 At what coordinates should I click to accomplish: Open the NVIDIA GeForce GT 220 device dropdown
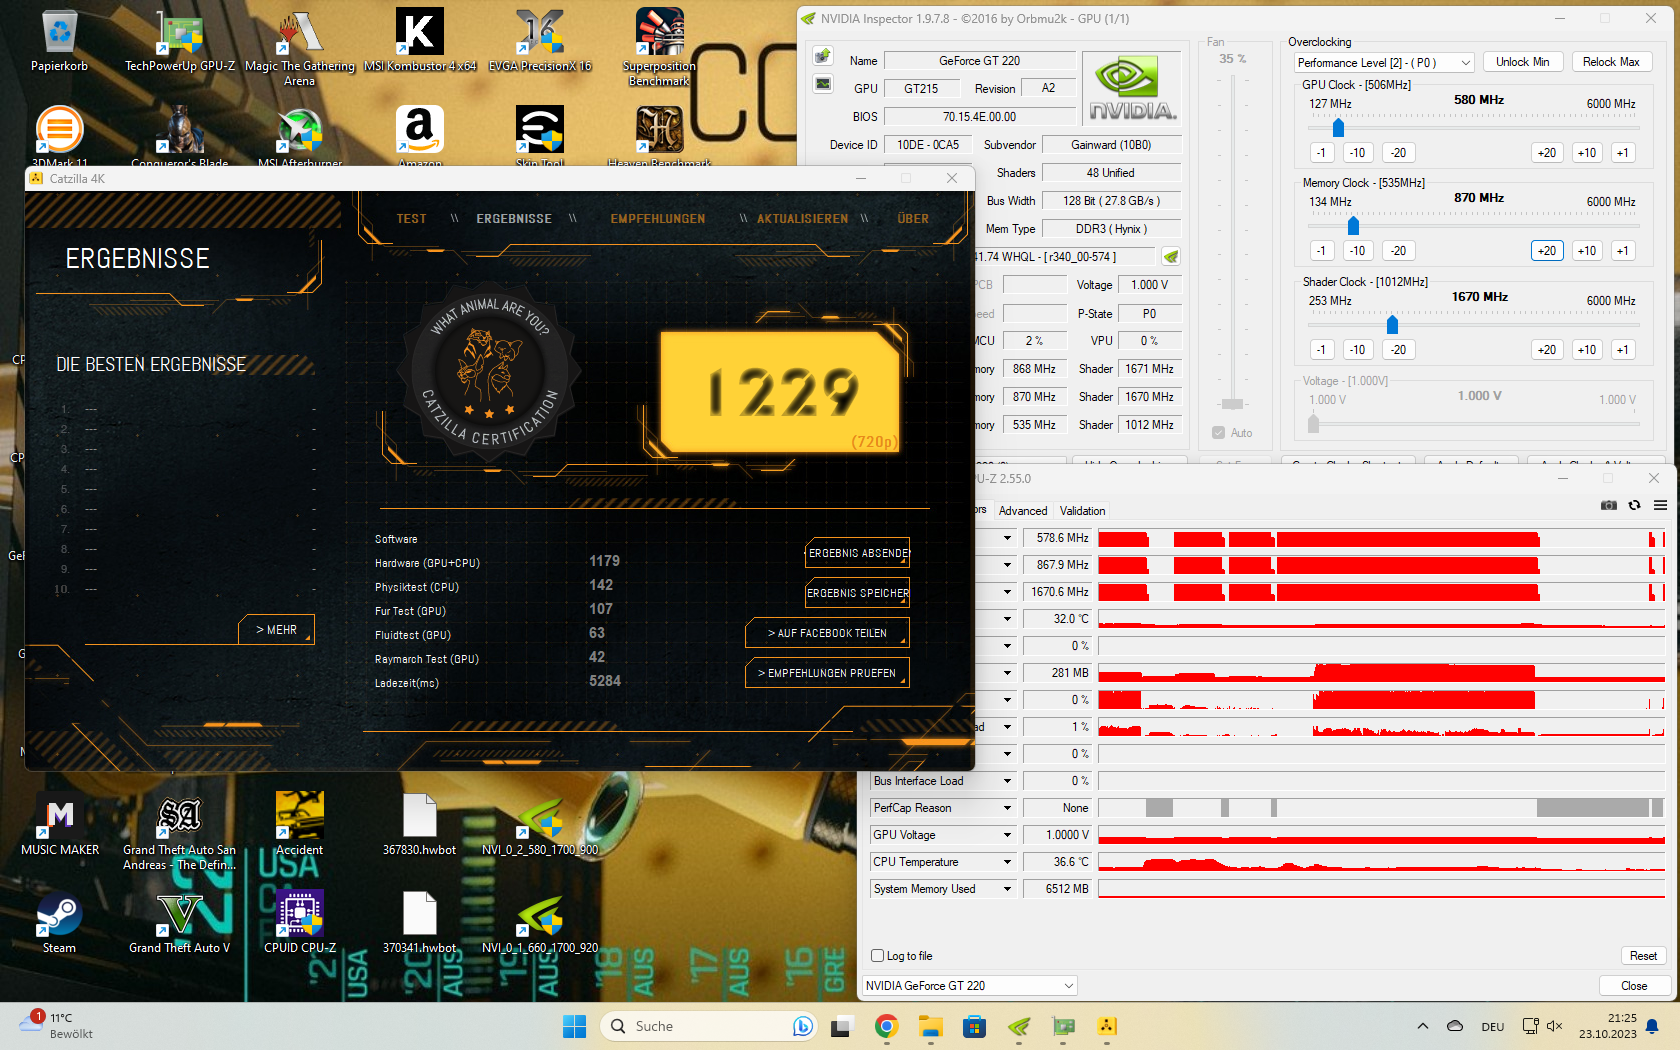click(969, 985)
